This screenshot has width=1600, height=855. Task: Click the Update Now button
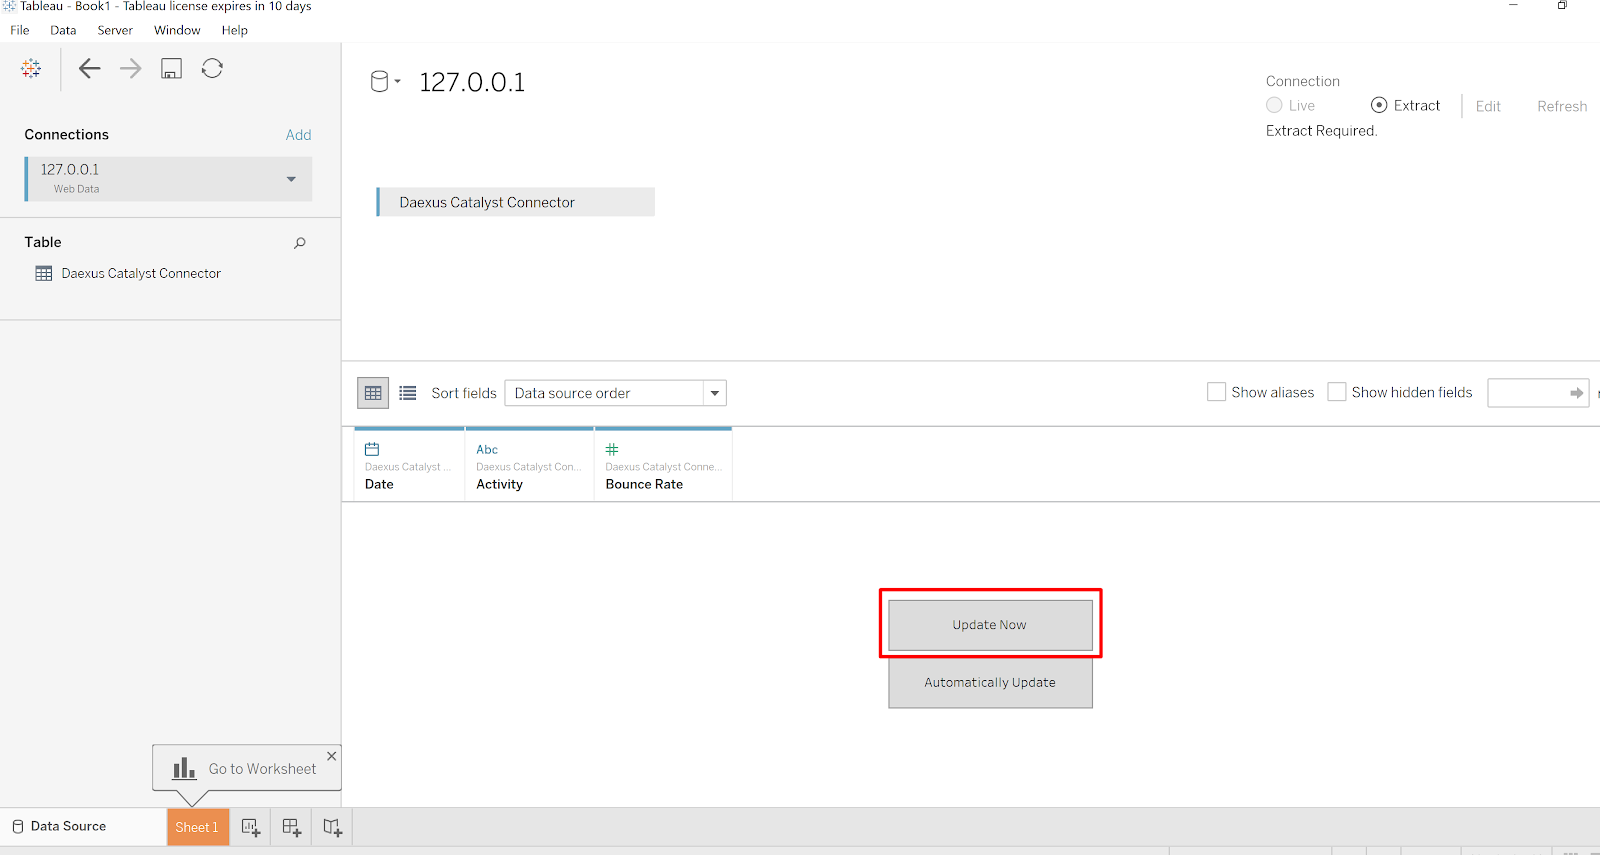pyautogui.click(x=990, y=625)
